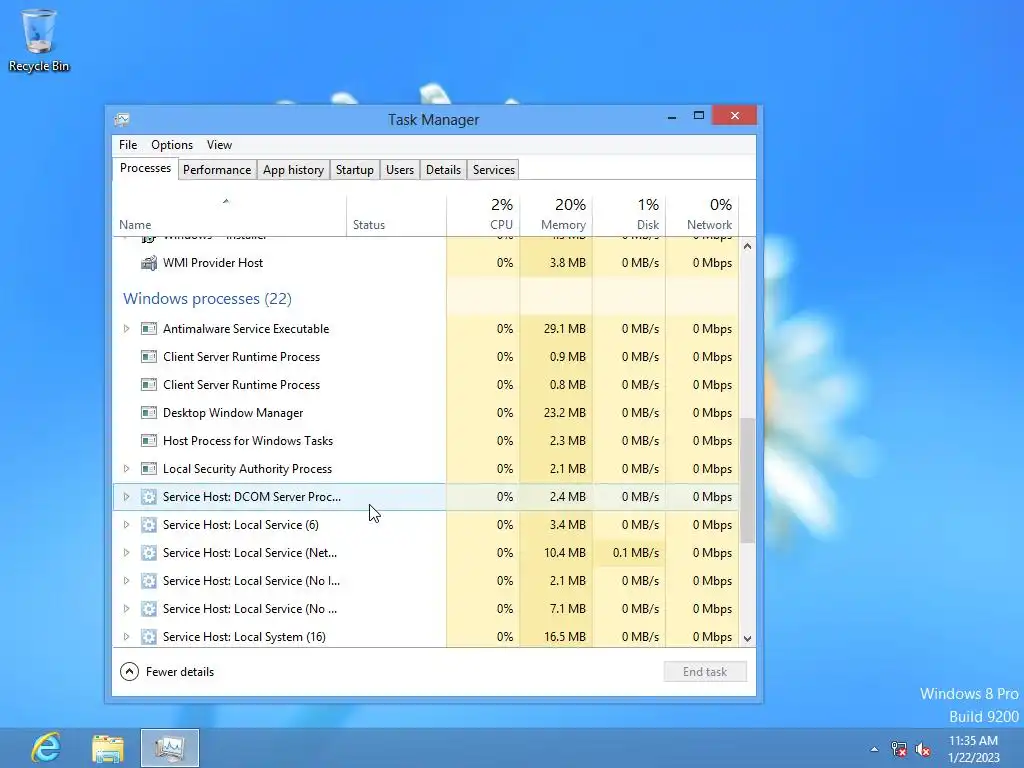
Task: Sort by the Name column header
Action: point(229,215)
